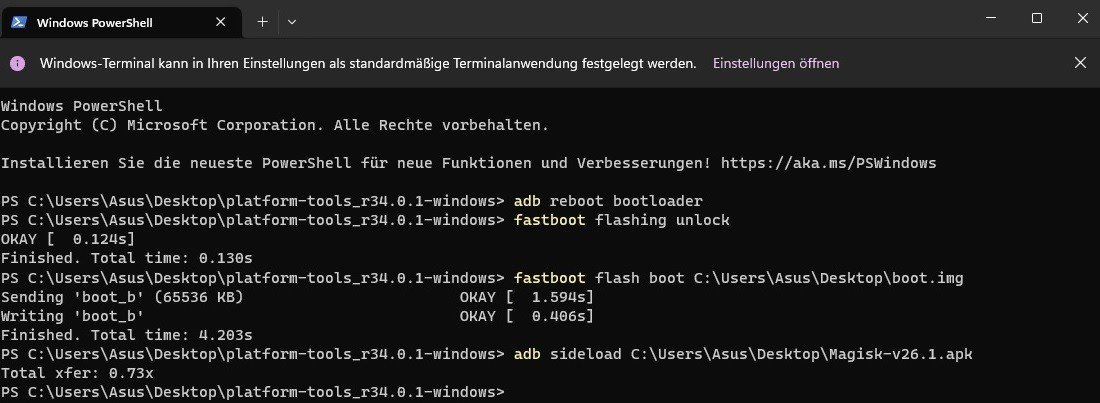Screen dimensions: 1100x403
Task: Click the "fastboot flashing unlock" command text
Action: point(621,220)
